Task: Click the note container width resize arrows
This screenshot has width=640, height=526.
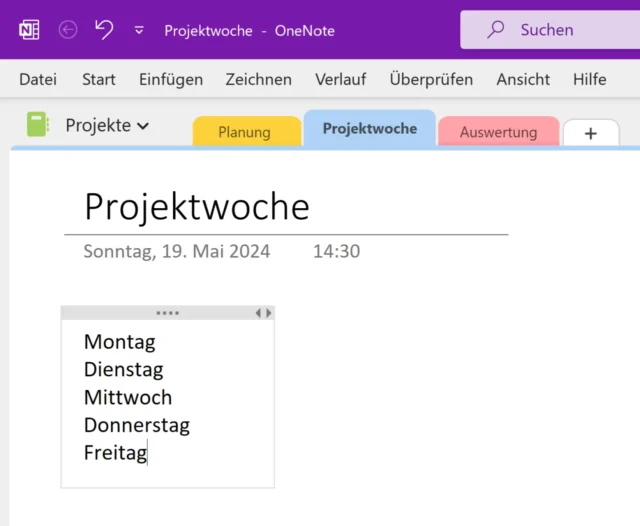Action: click(x=263, y=313)
